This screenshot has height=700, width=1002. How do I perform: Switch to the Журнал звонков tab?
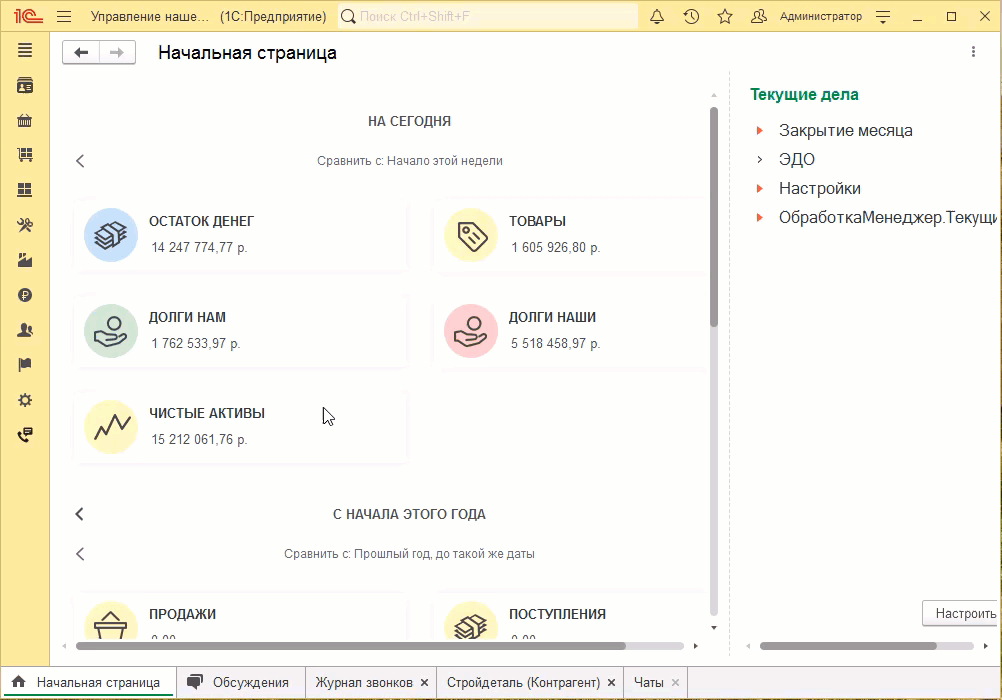365,682
